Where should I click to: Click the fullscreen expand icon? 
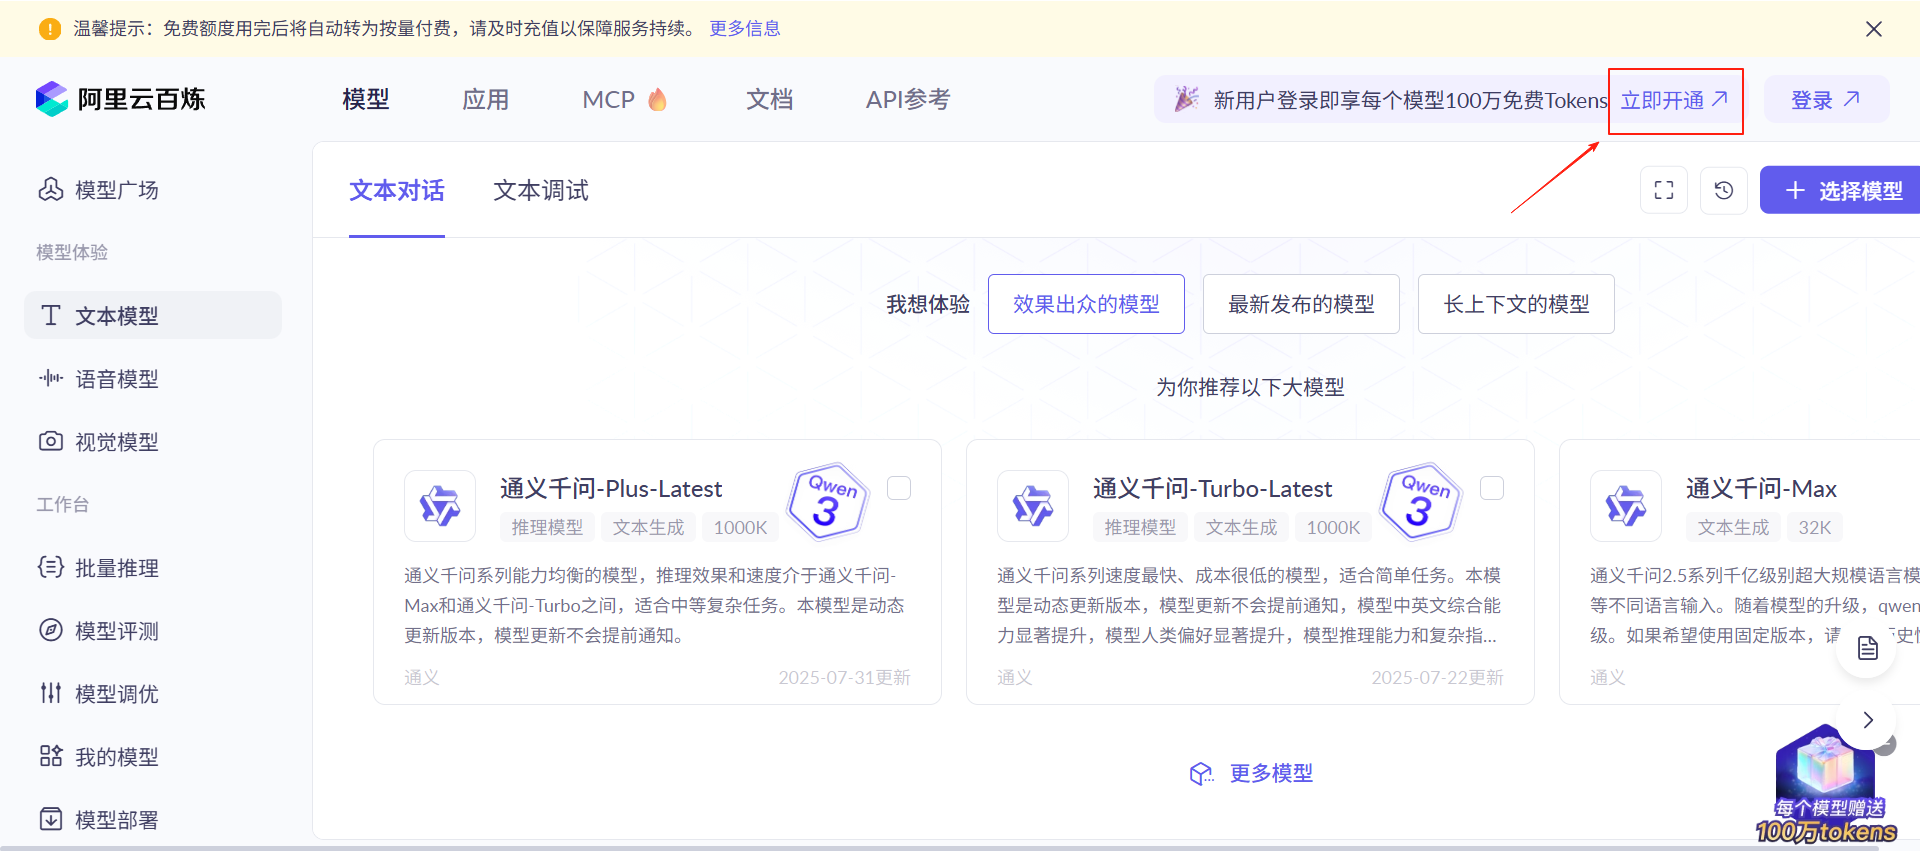pos(1664,190)
